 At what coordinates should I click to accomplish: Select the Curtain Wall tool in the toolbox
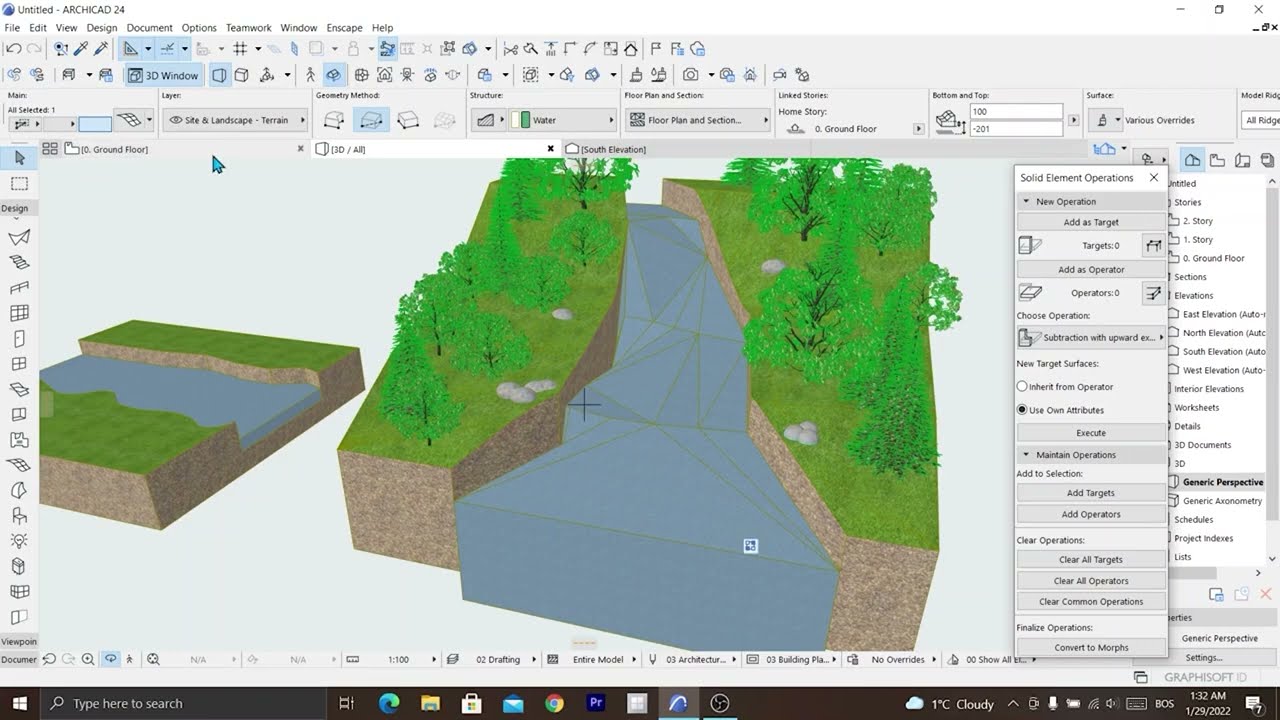point(19,313)
